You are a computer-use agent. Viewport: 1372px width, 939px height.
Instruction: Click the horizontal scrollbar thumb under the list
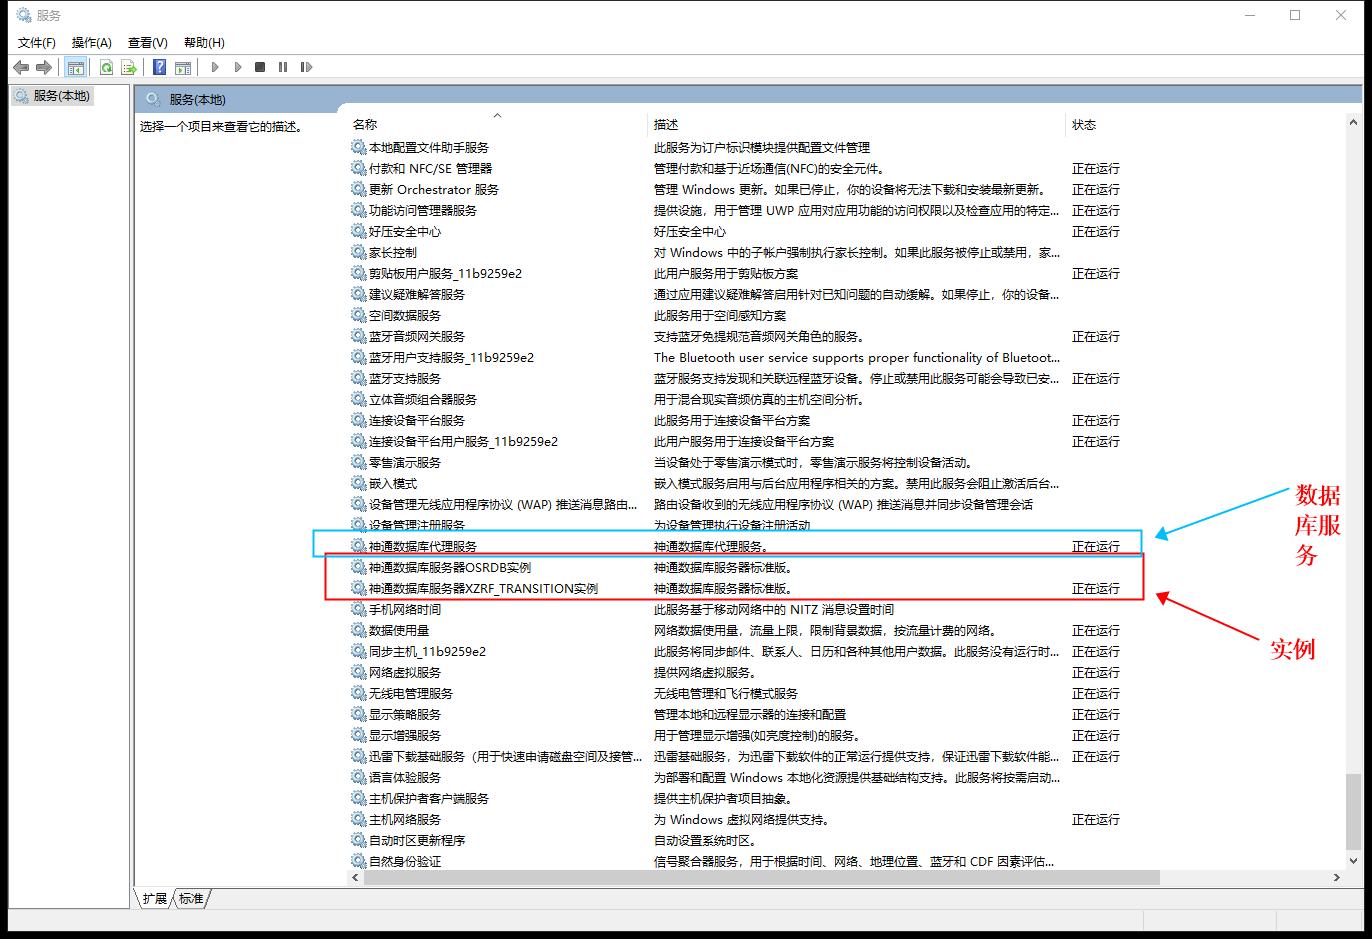[761, 877]
